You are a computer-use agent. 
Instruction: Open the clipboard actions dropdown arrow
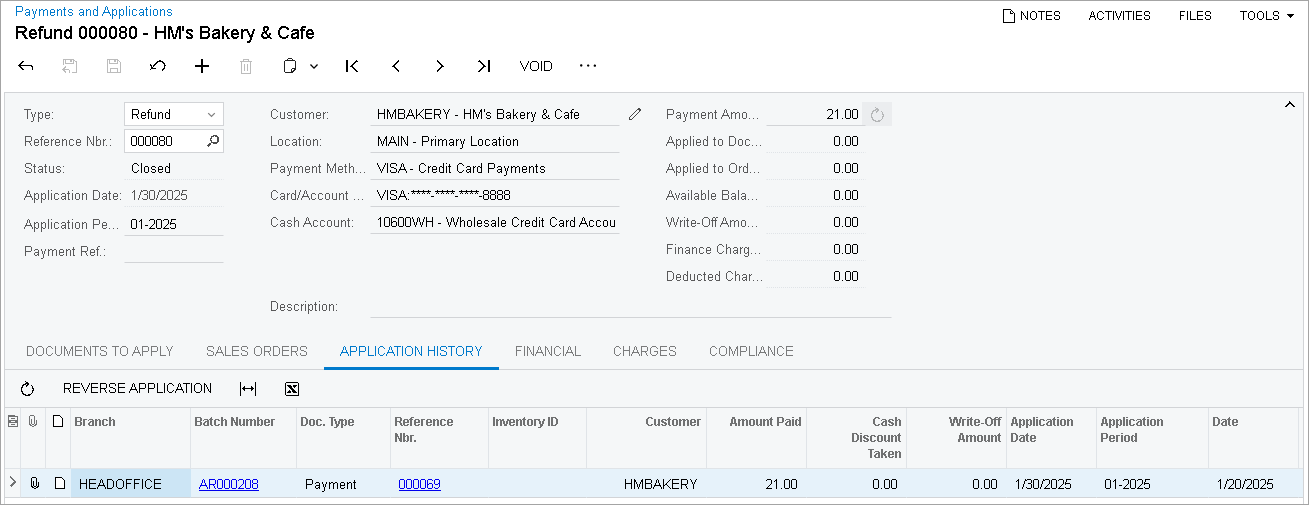314,66
